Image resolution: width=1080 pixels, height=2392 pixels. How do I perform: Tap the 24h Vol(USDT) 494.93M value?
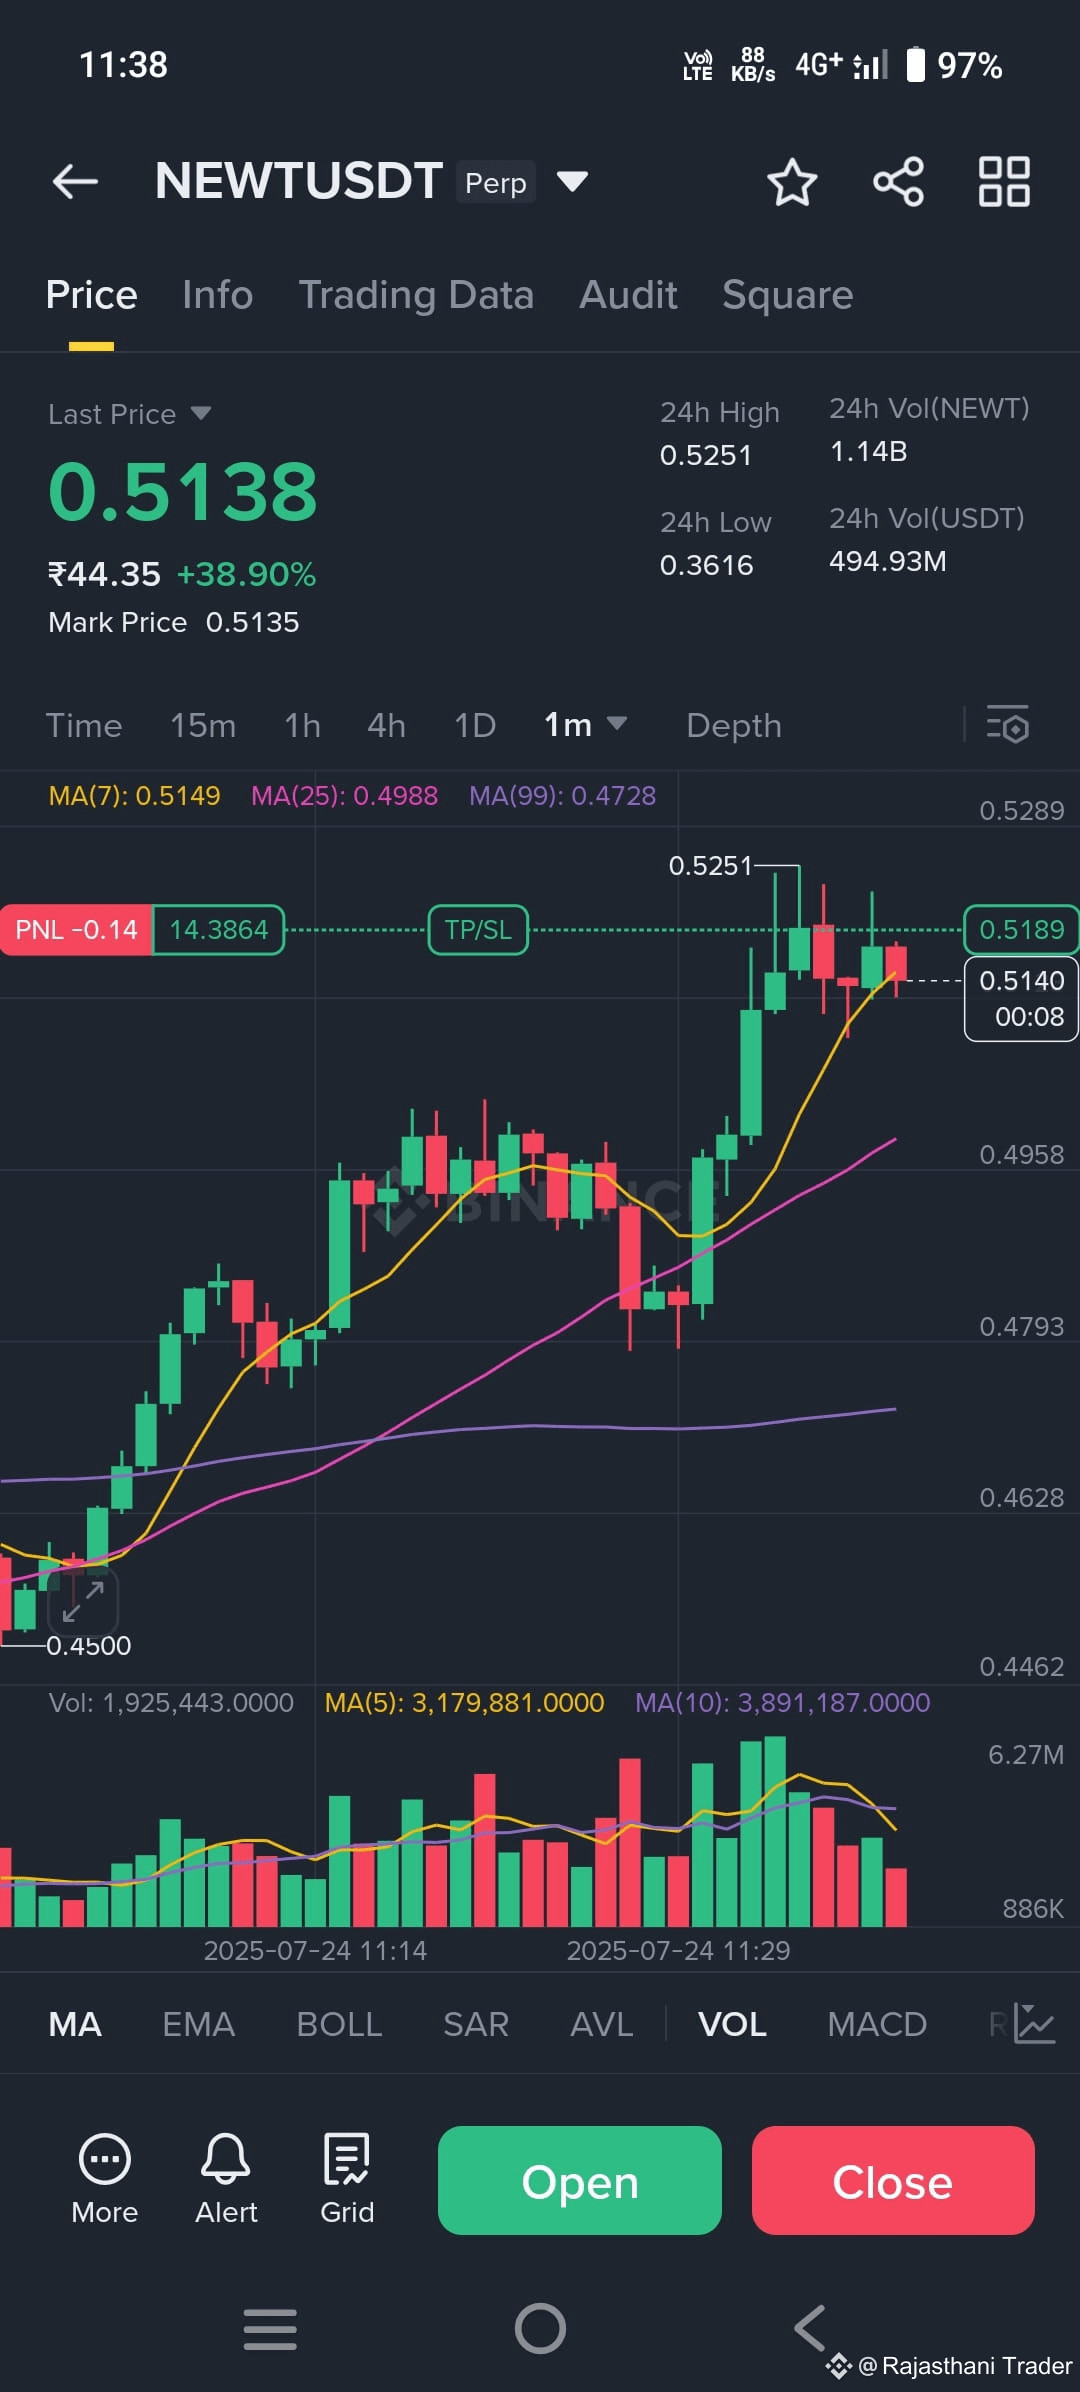[888, 561]
